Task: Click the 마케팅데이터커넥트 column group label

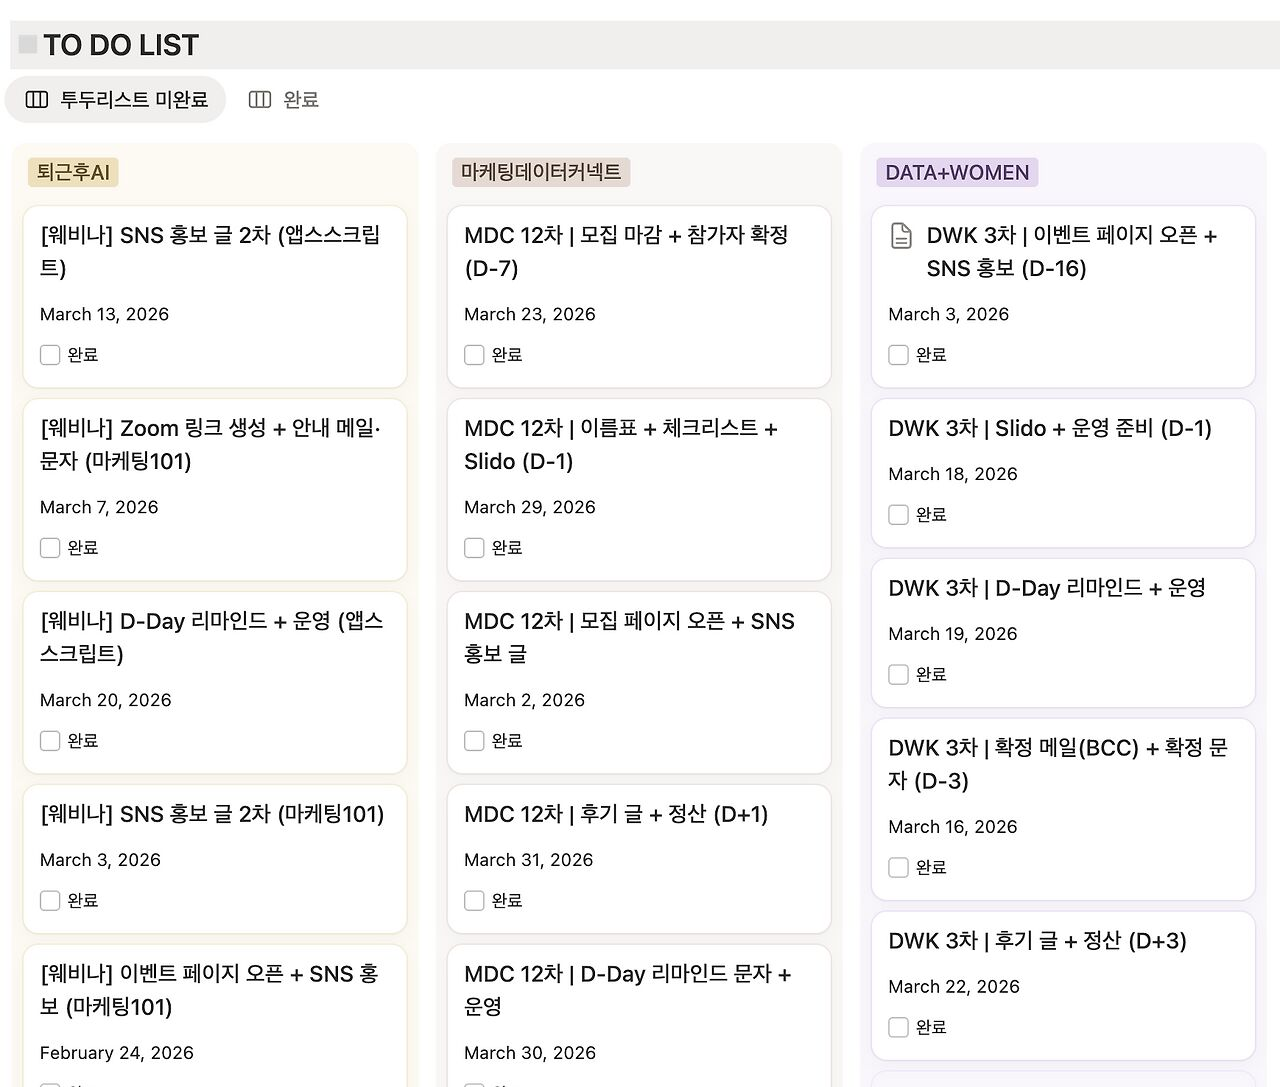Action: click(x=541, y=172)
